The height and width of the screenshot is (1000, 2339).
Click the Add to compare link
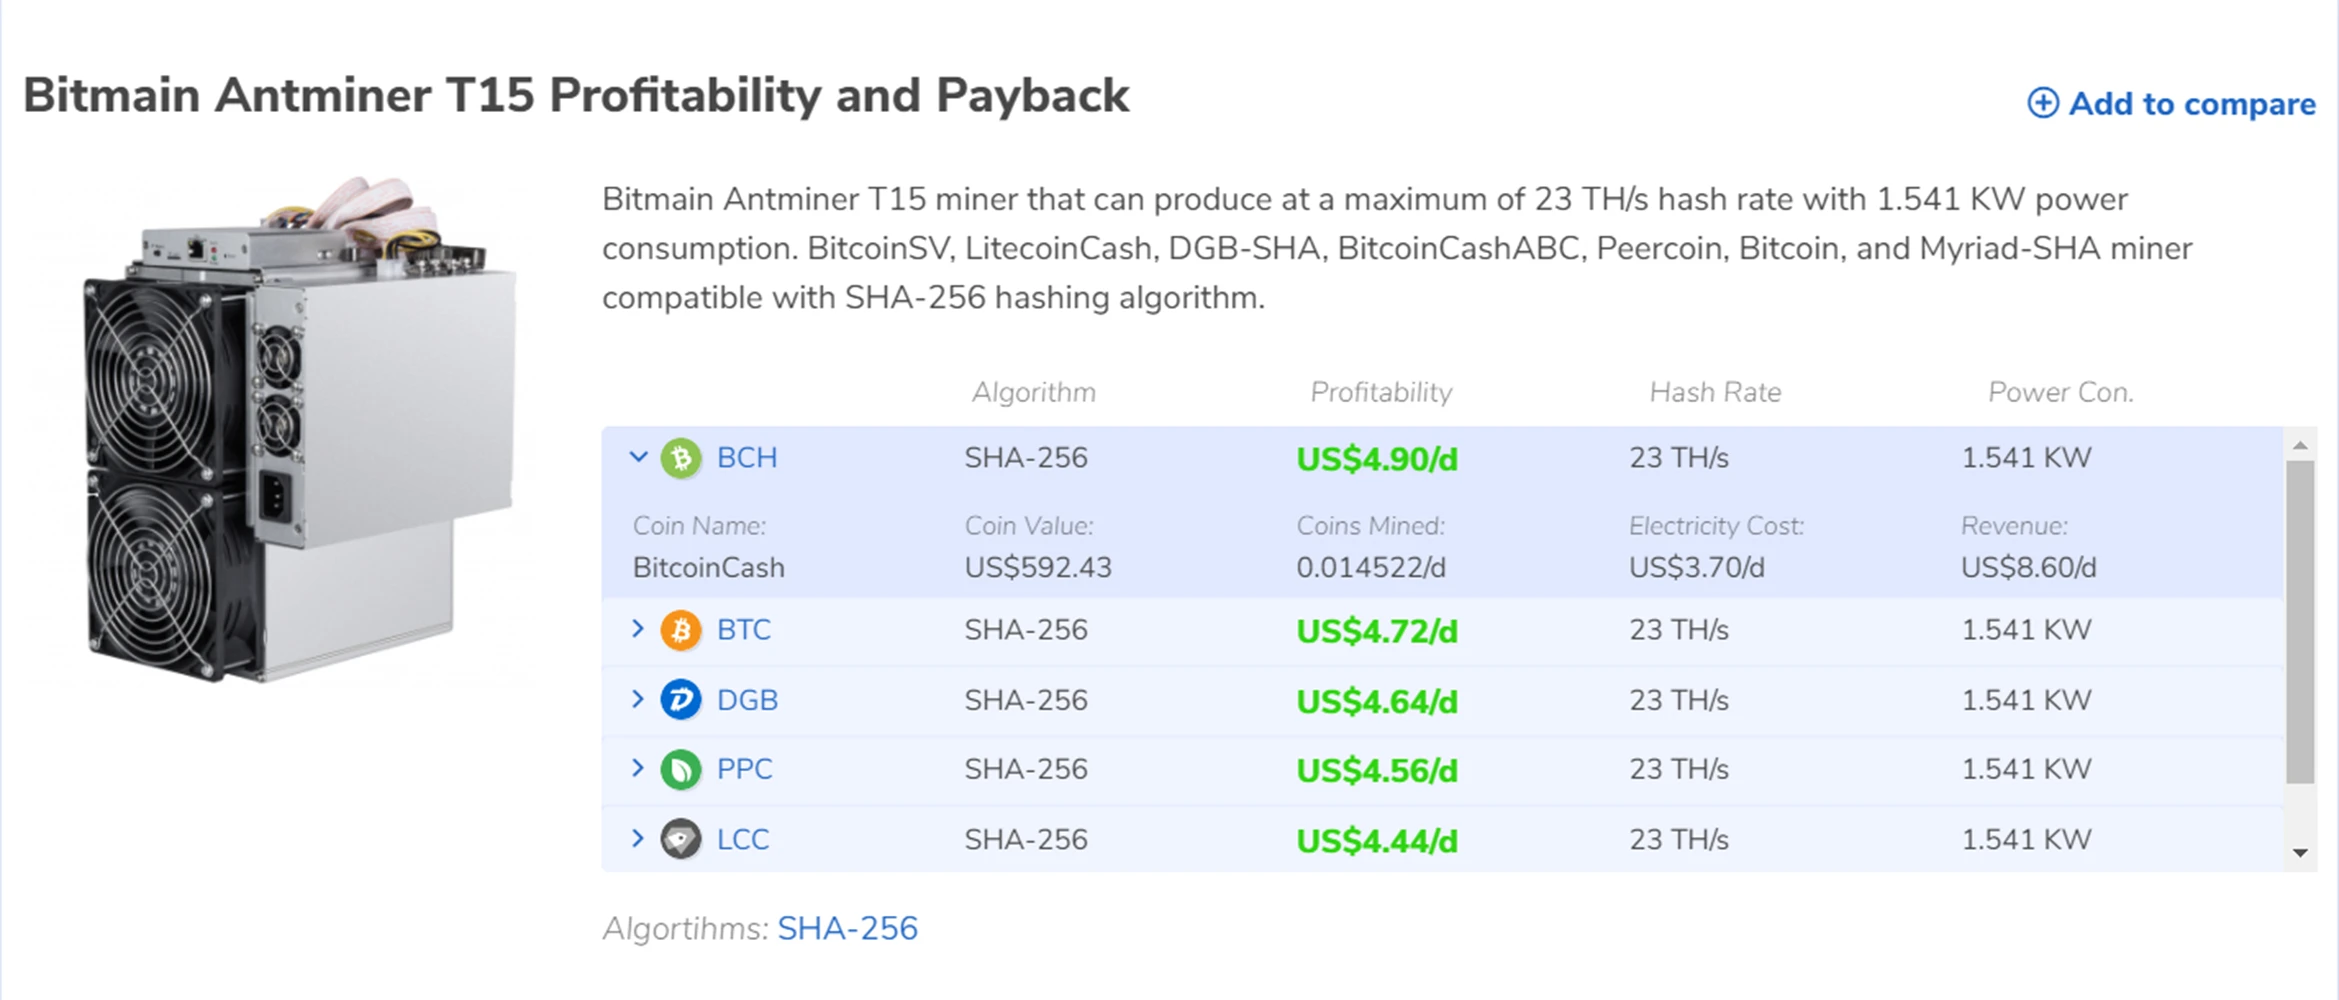point(2191,104)
